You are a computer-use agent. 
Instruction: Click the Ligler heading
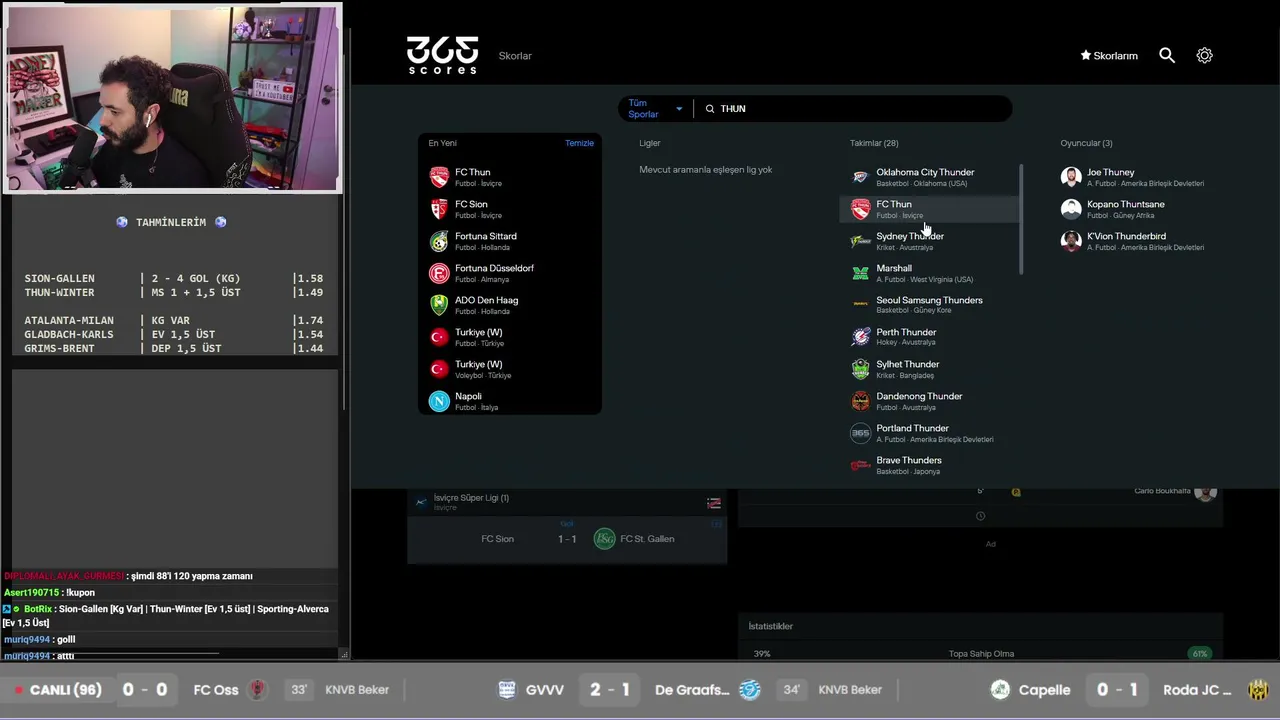point(650,143)
